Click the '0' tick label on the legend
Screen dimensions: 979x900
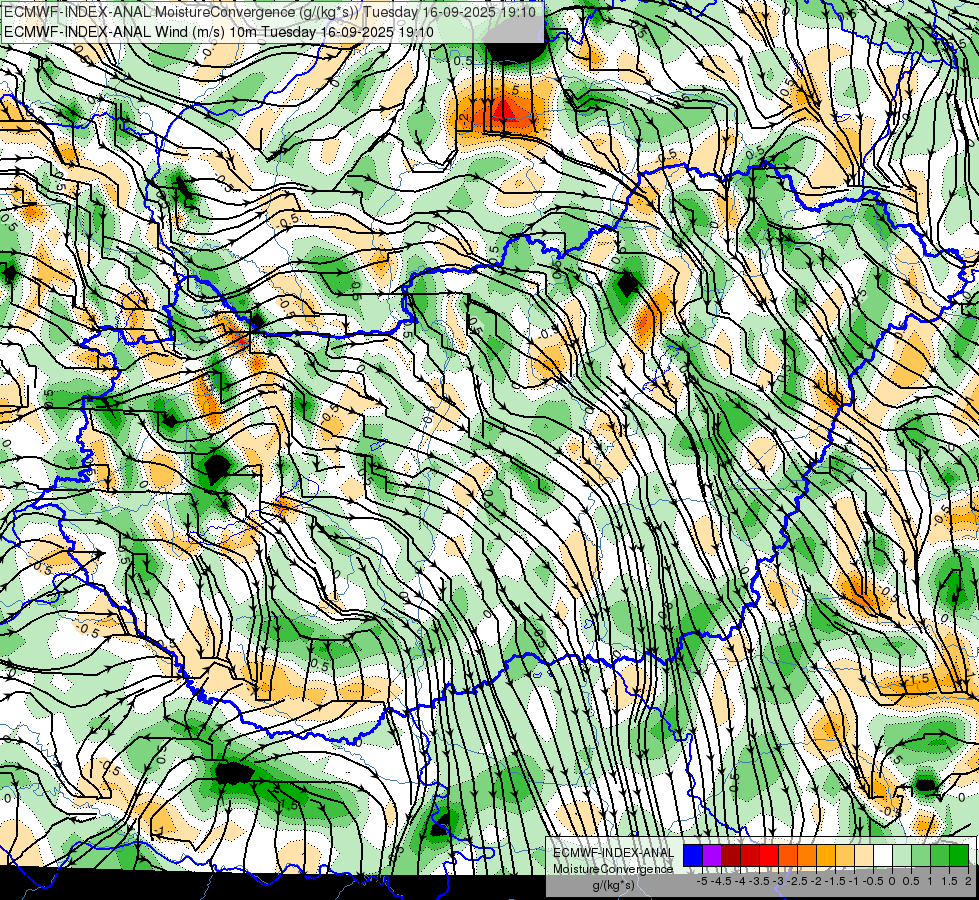(x=892, y=881)
